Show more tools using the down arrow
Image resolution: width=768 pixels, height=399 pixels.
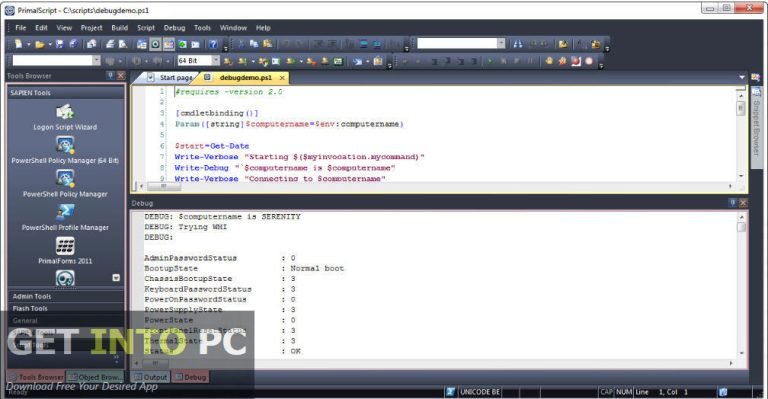pos(116,278)
